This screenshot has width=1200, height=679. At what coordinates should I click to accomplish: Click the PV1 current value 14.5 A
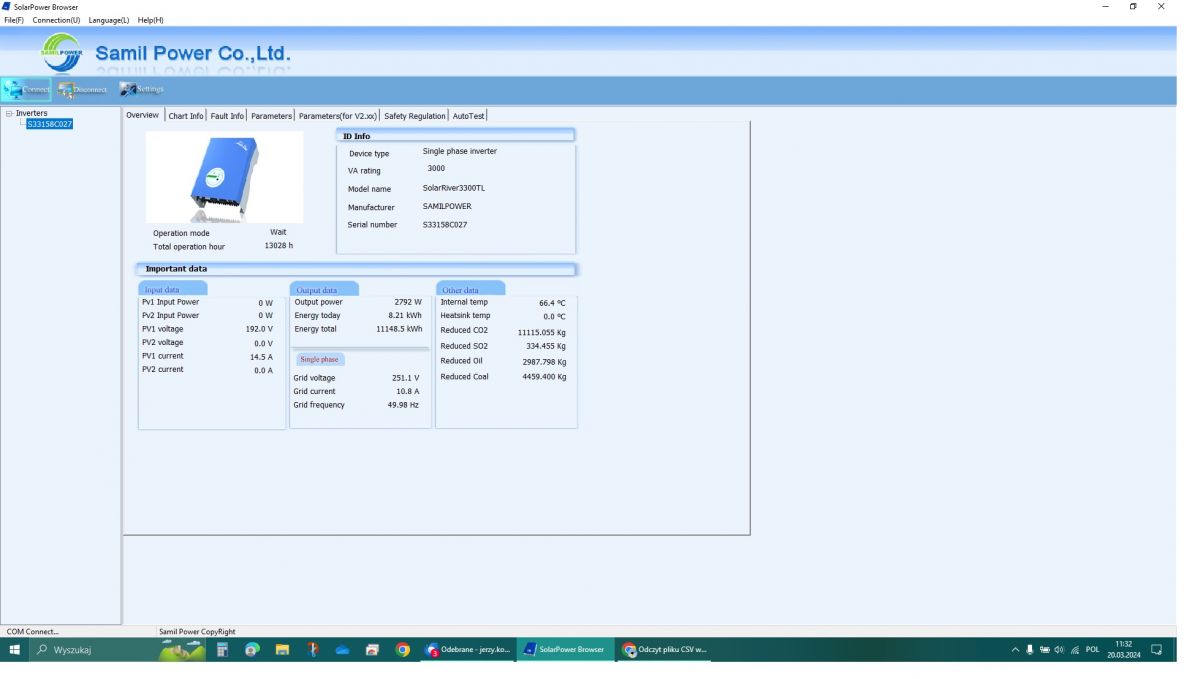point(261,357)
